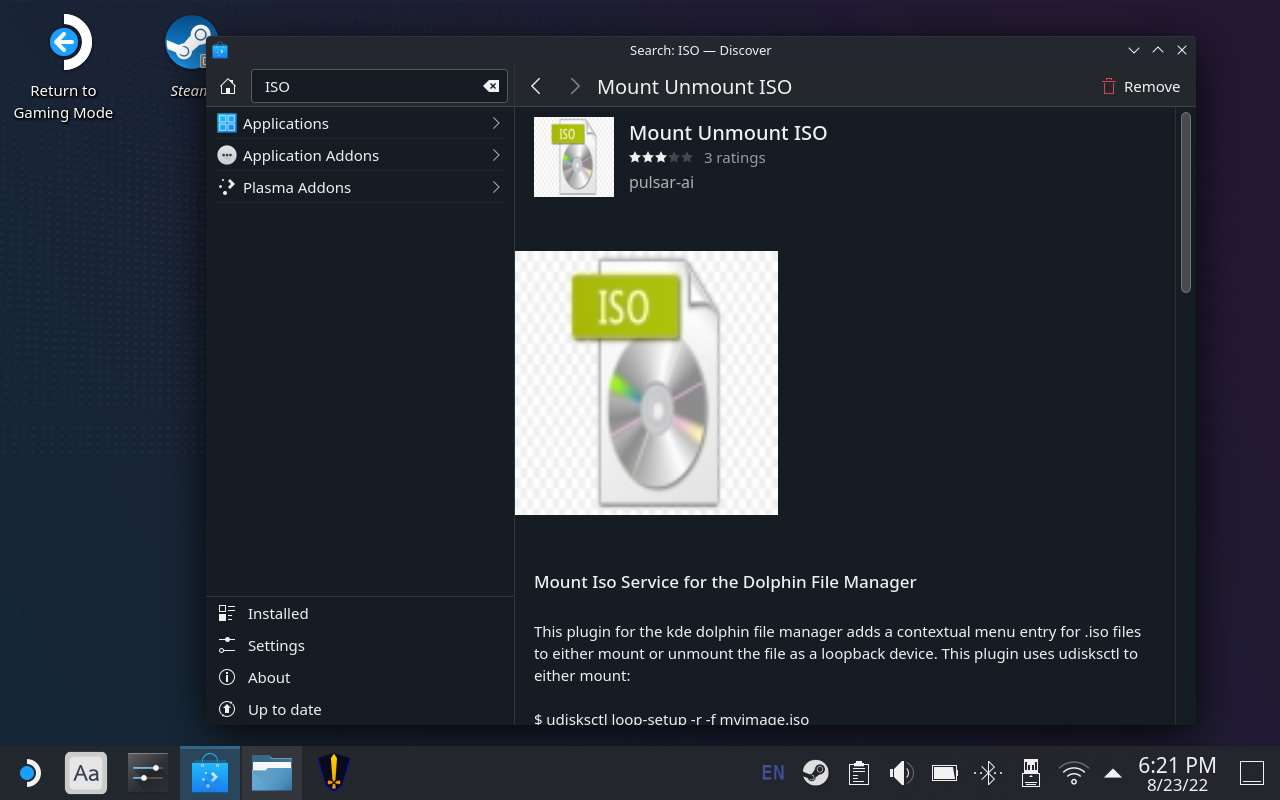Open the Applications category
1280x800 pixels.
pyautogui.click(x=360, y=123)
